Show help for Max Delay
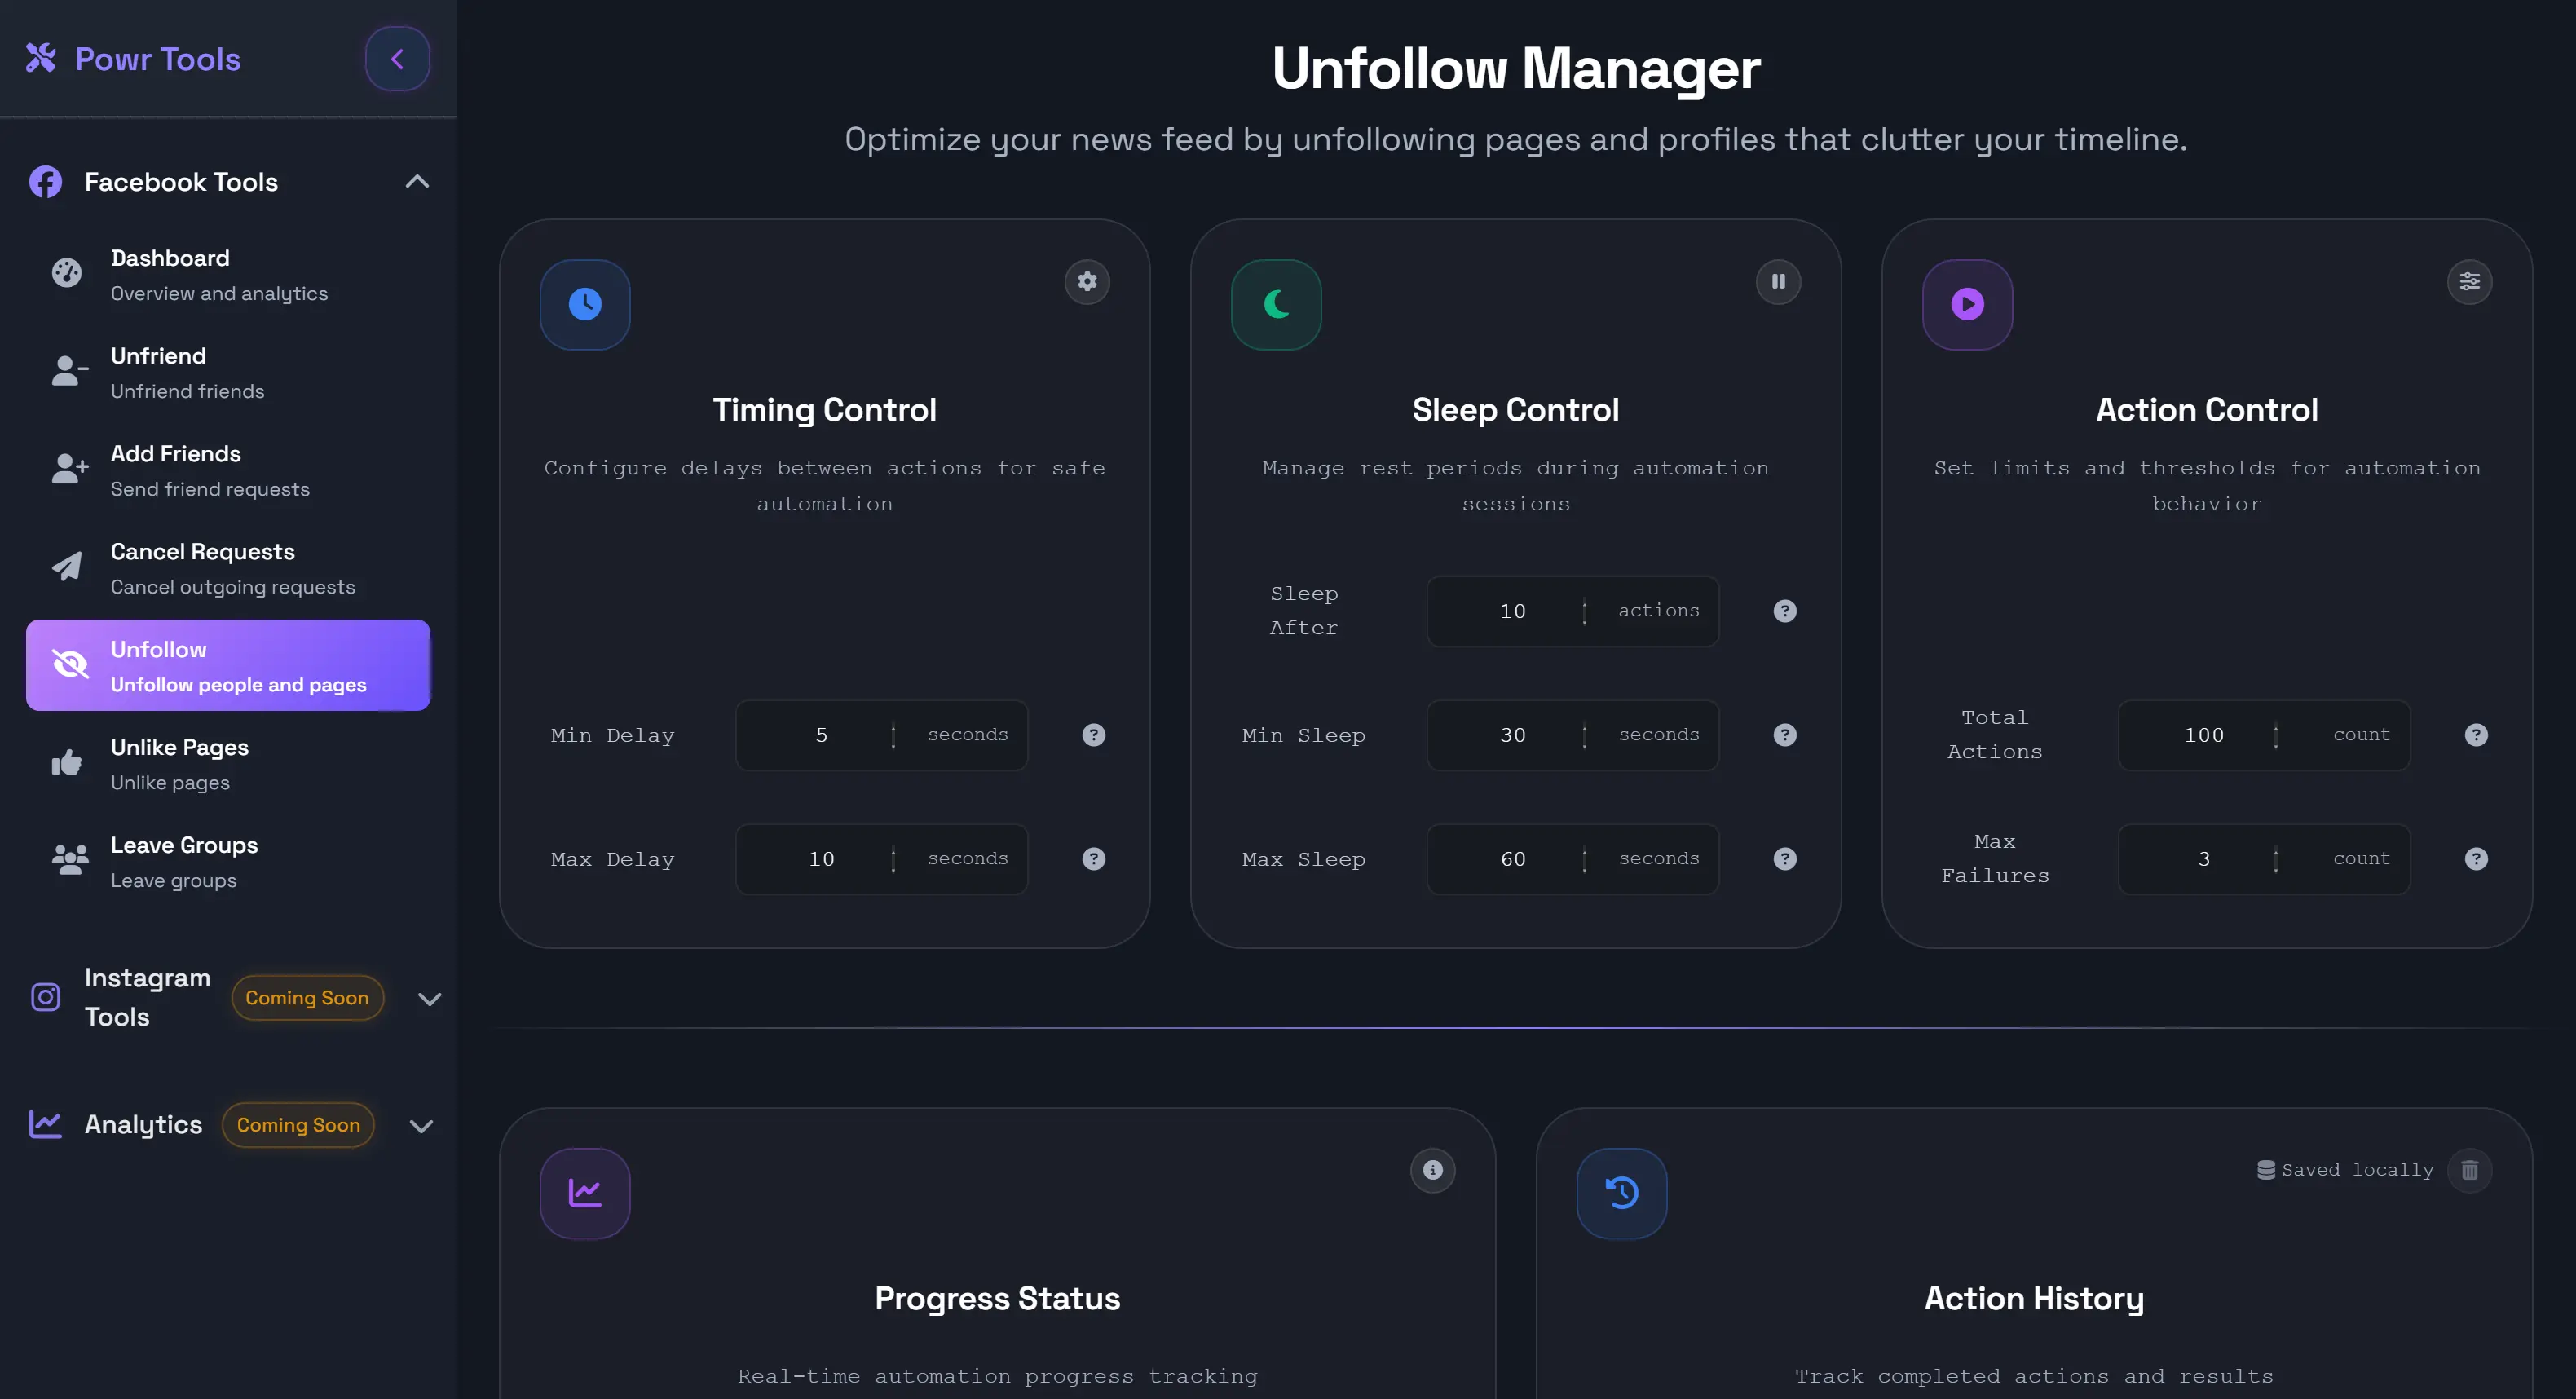The height and width of the screenshot is (1399, 2576). (1094, 859)
